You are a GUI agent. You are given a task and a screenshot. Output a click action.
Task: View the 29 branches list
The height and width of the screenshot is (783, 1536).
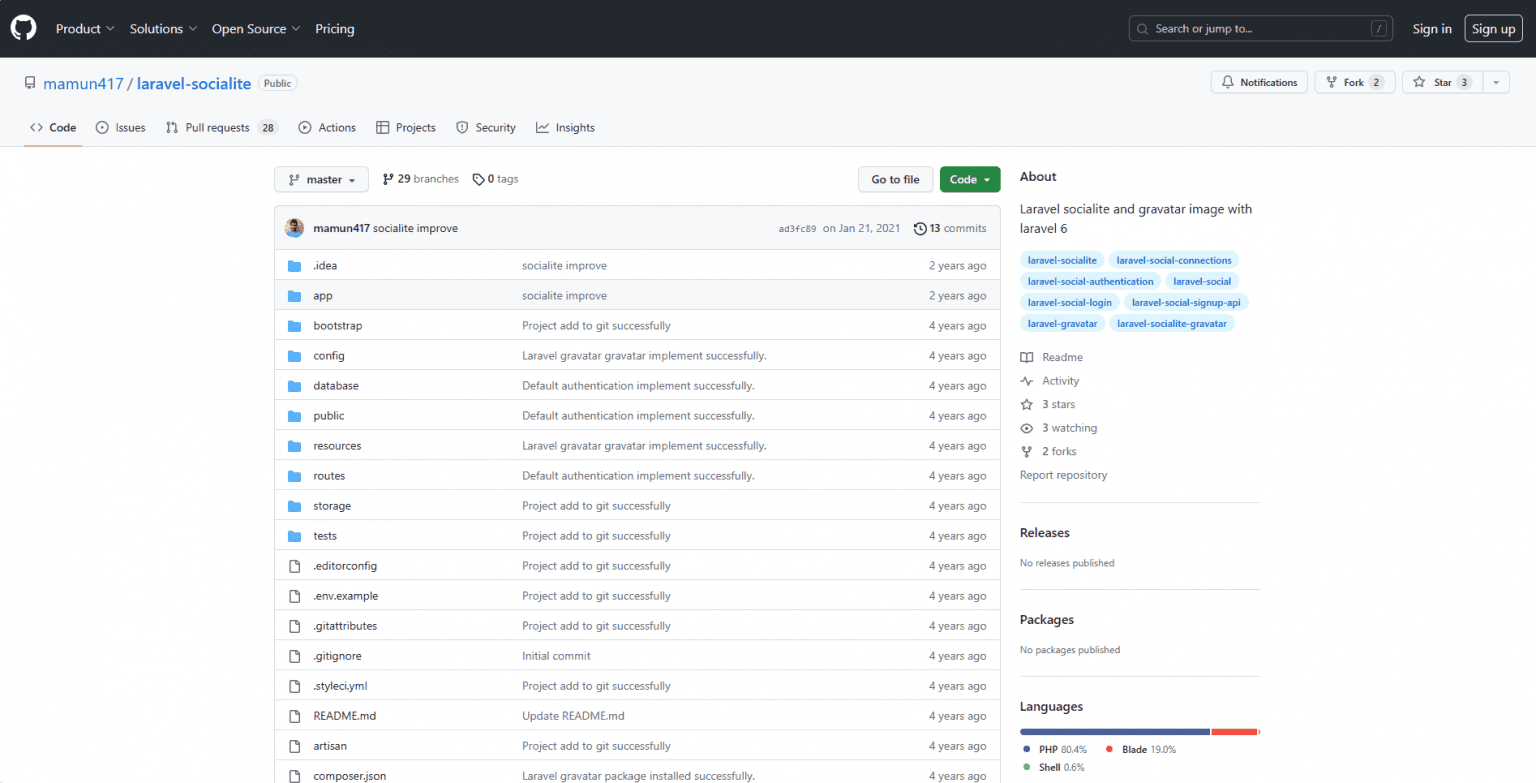[419, 179]
